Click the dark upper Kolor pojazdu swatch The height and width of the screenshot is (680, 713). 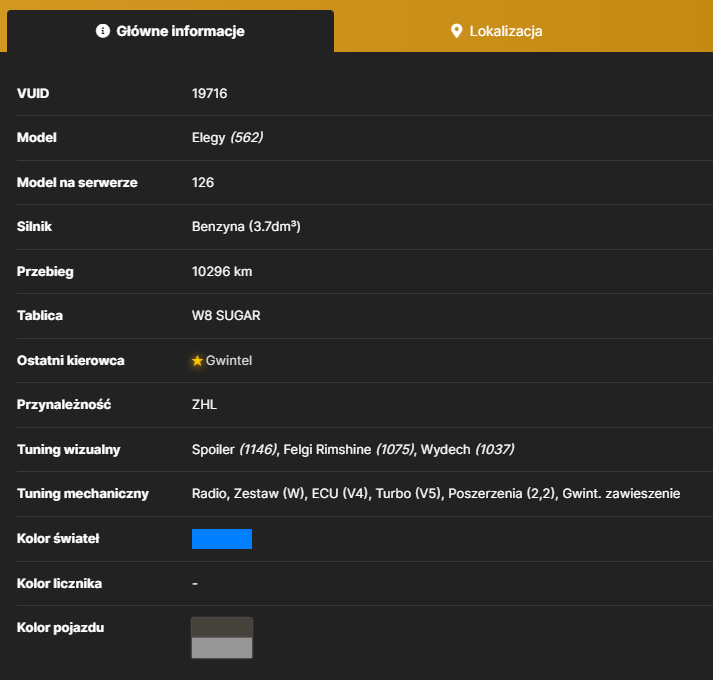pos(222,628)
